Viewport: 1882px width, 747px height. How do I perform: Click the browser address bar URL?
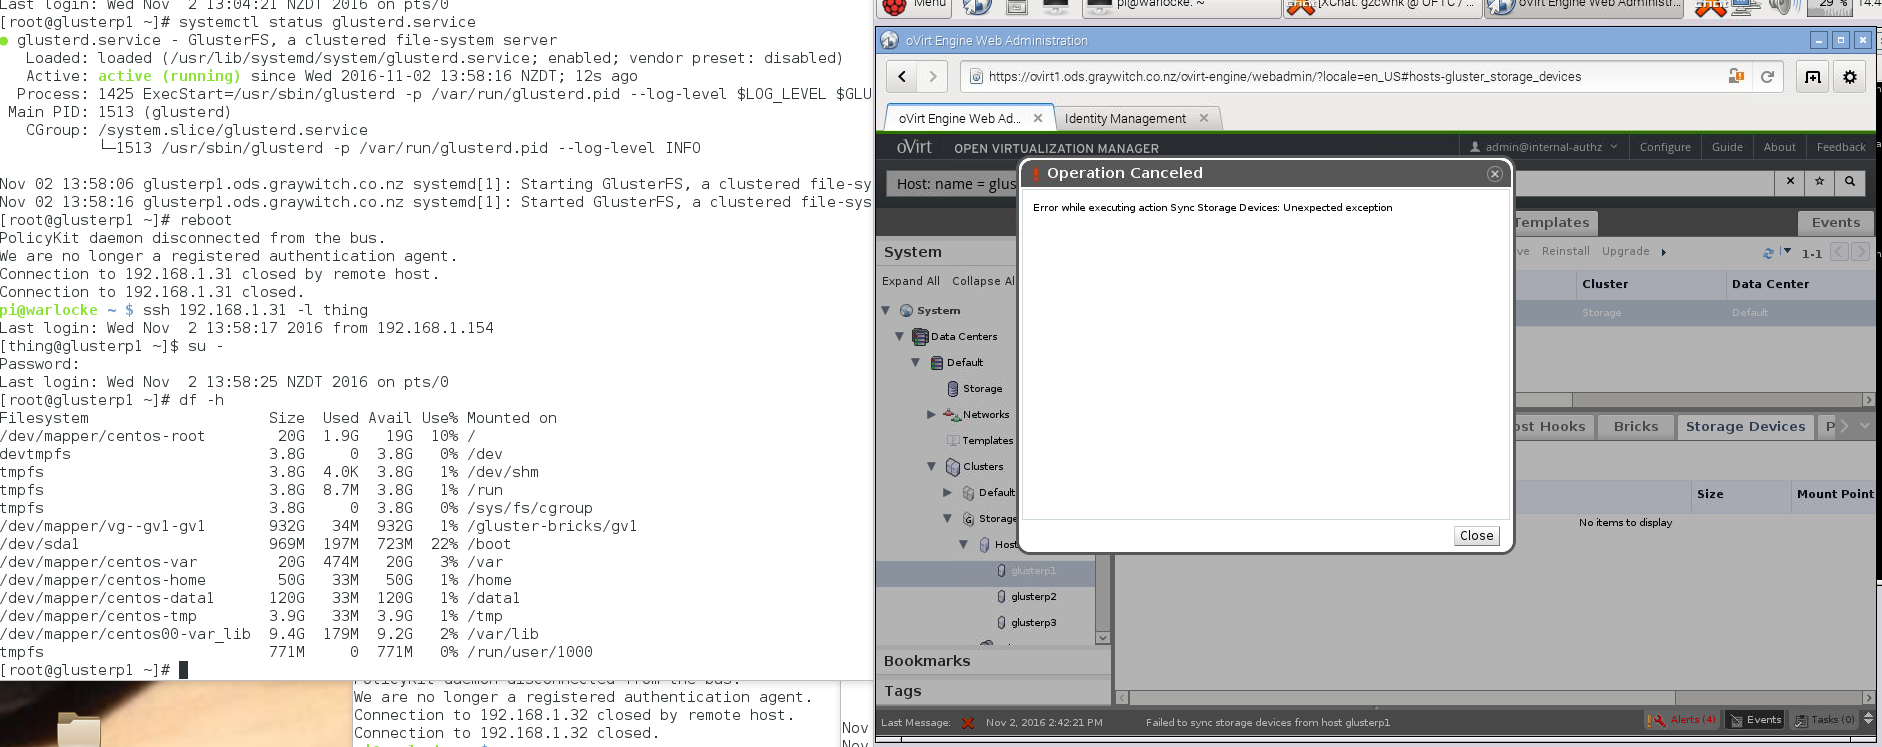tap(1284, 77)
